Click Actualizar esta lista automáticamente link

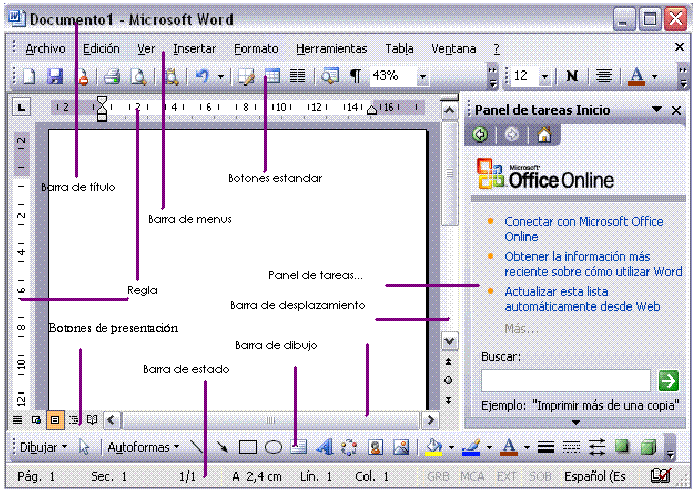tap(582, 299)
